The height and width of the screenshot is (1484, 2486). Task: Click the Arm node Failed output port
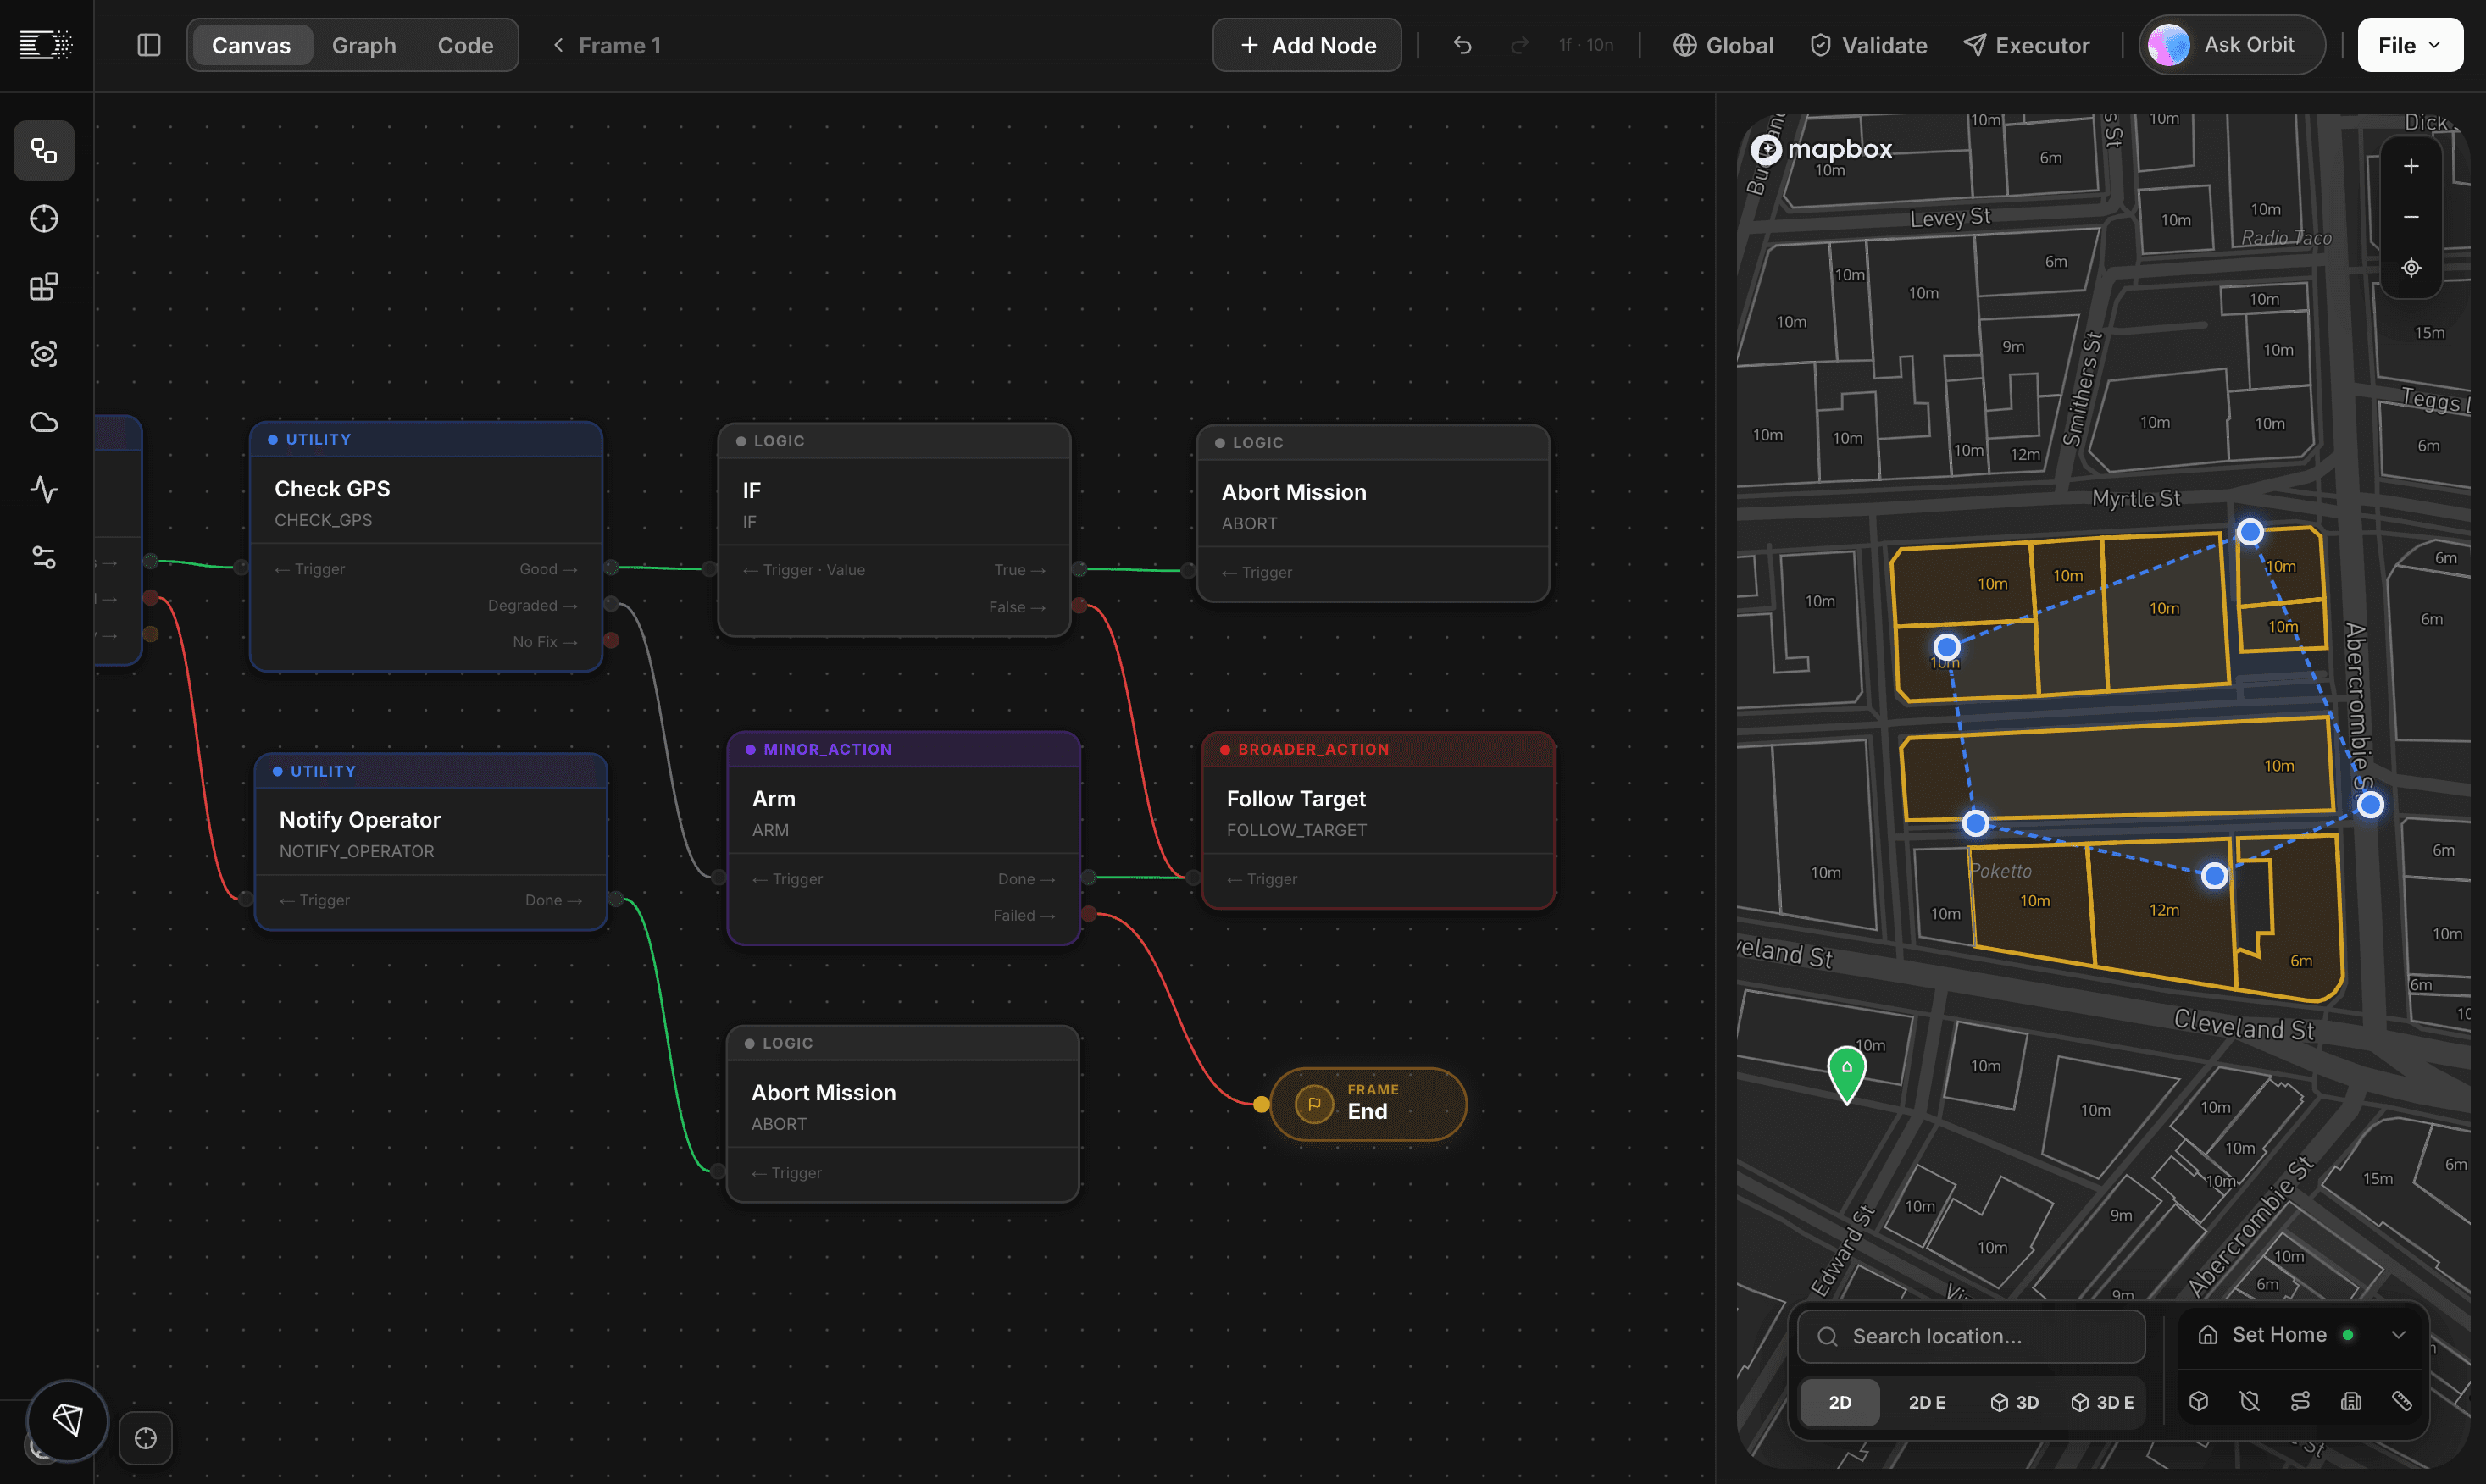1089,913
